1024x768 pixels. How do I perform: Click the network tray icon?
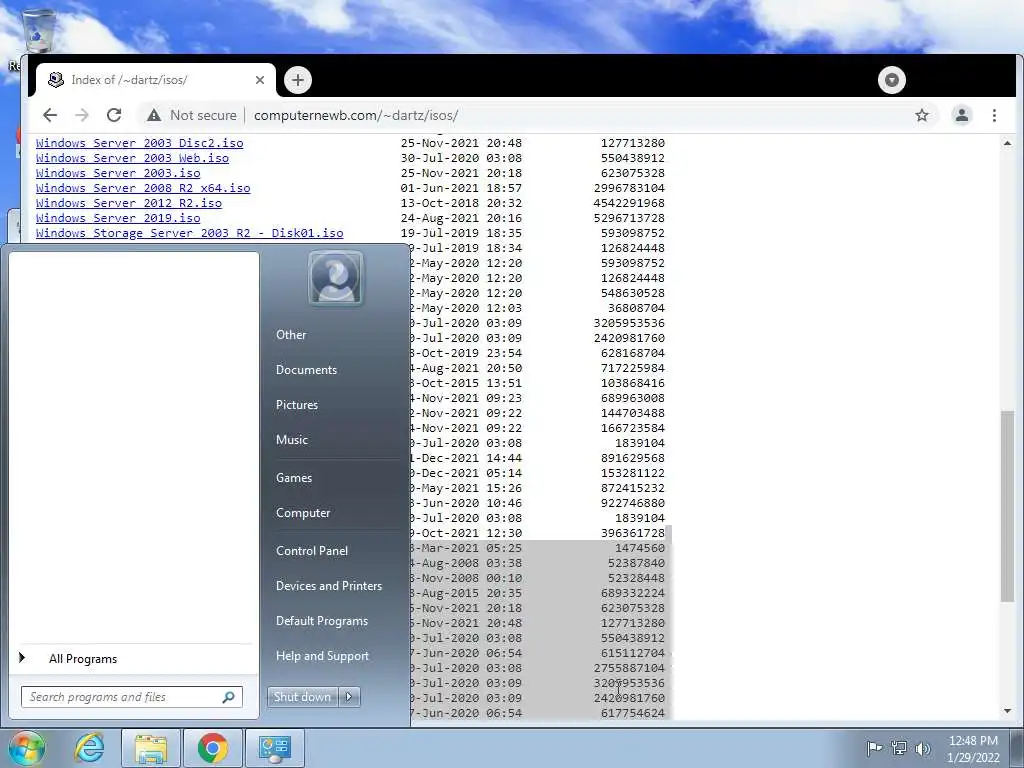click(899, 748)
